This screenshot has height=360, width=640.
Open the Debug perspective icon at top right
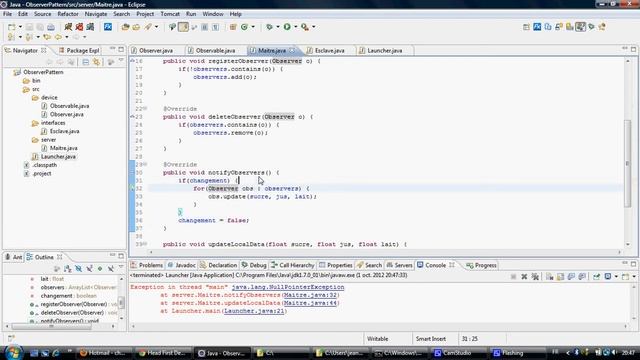click(591, 27)
